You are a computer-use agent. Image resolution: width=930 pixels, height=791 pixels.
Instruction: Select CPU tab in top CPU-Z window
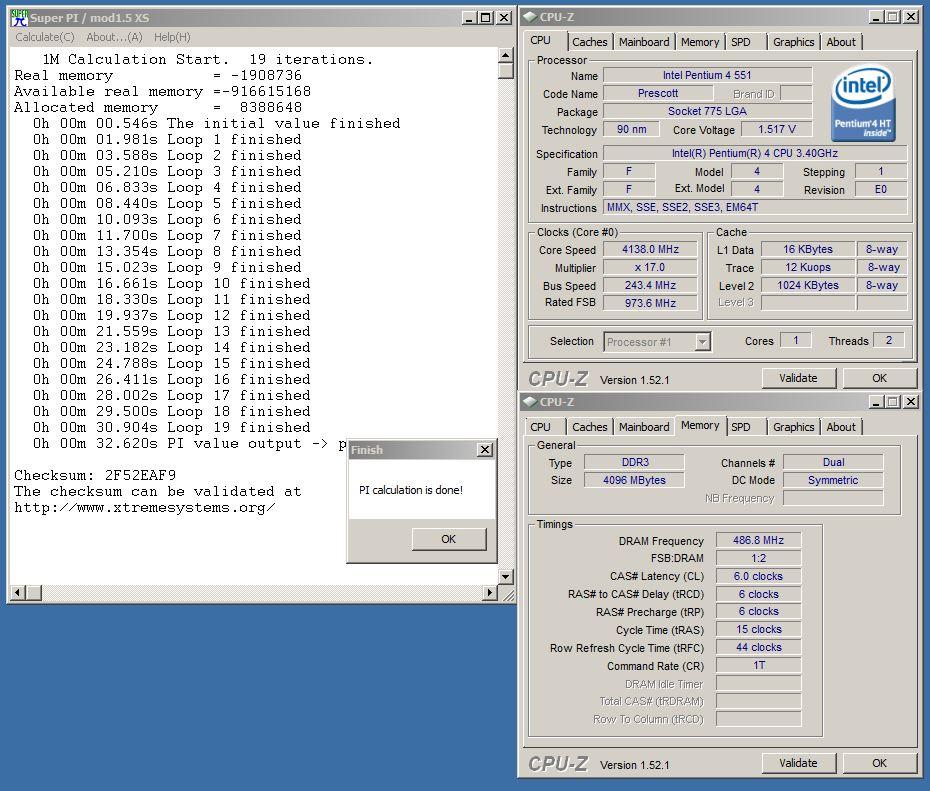tap(540, 40)
